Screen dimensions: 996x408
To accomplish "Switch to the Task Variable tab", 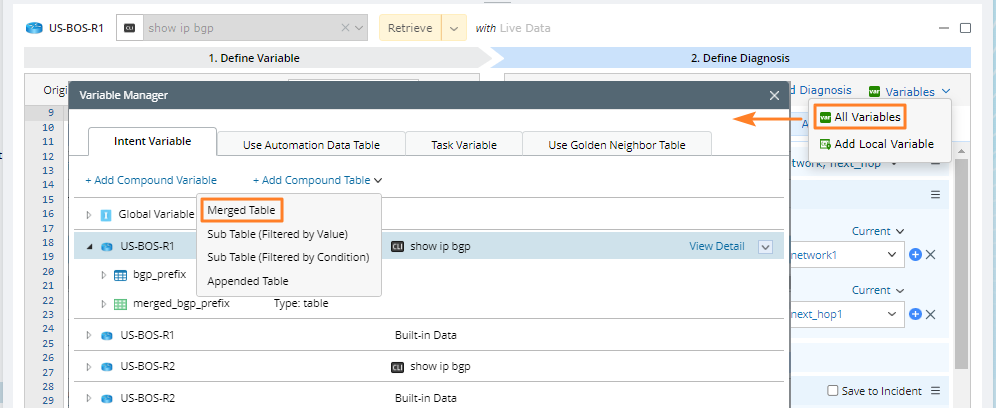I will [463, 145].
